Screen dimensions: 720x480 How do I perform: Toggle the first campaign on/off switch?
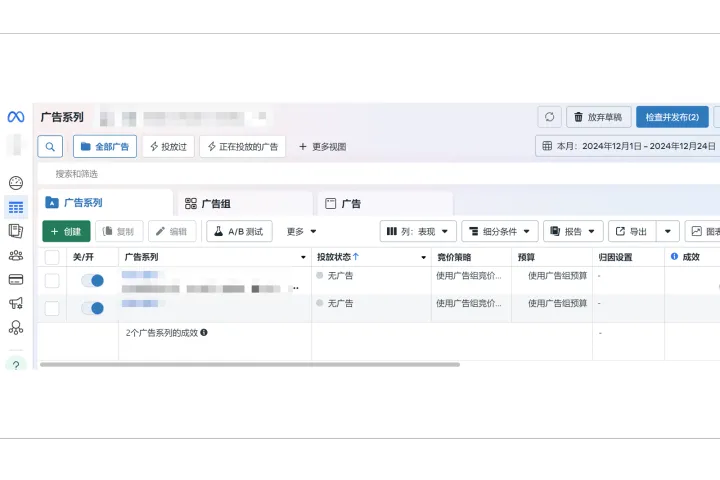point(93,280)
